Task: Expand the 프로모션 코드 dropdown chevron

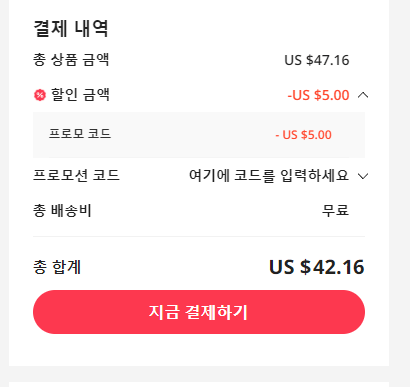Action: (363, 176)
